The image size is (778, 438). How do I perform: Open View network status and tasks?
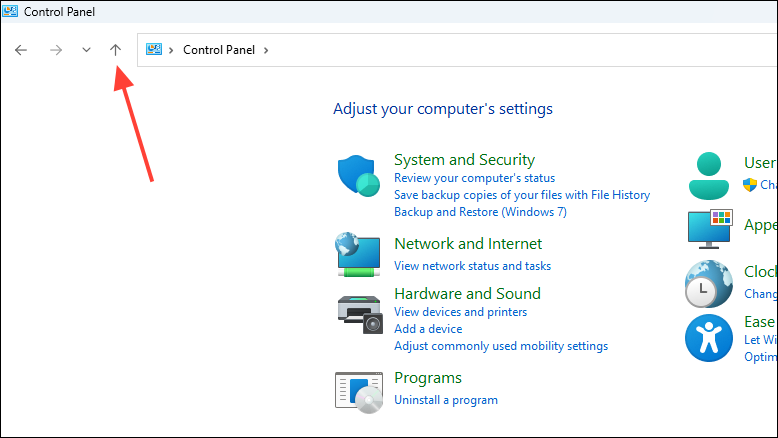pos(472,266)
